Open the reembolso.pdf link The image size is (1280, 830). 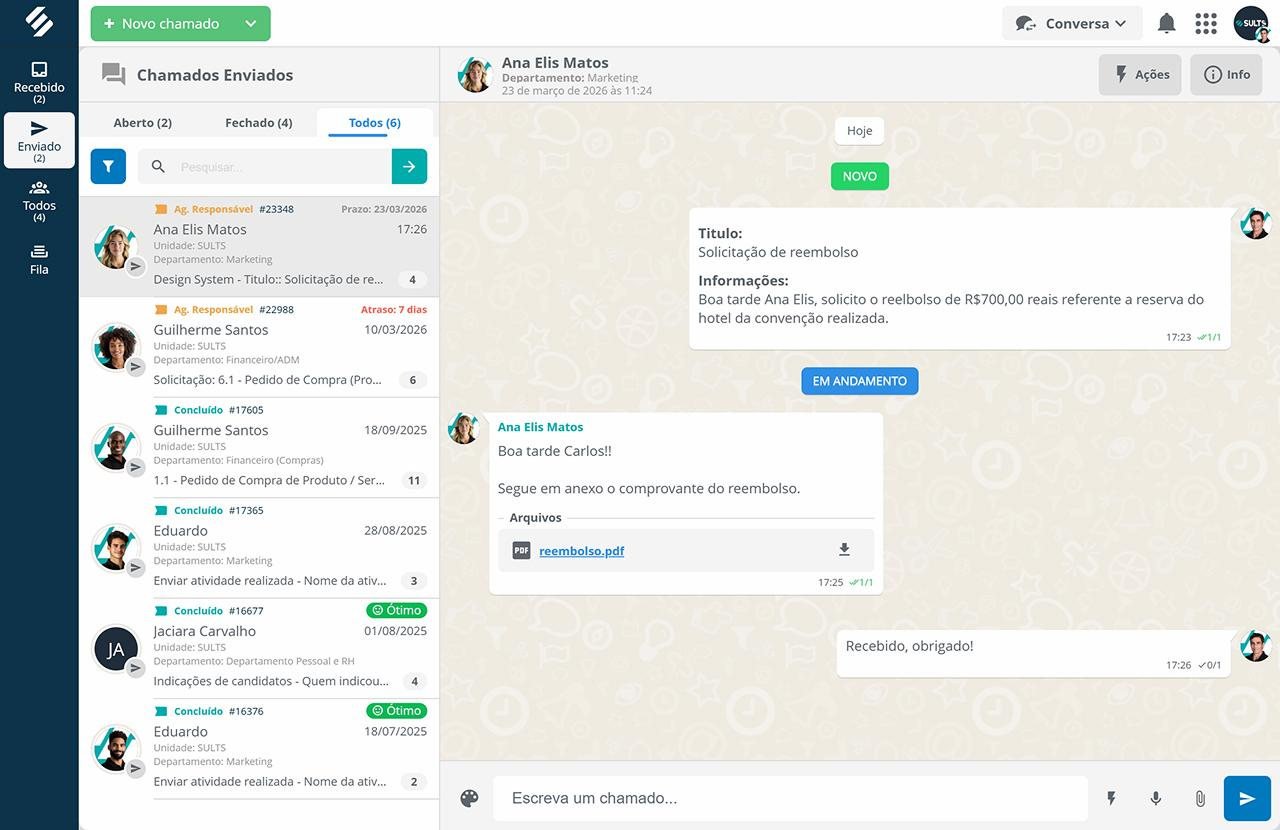pos(581,550)
